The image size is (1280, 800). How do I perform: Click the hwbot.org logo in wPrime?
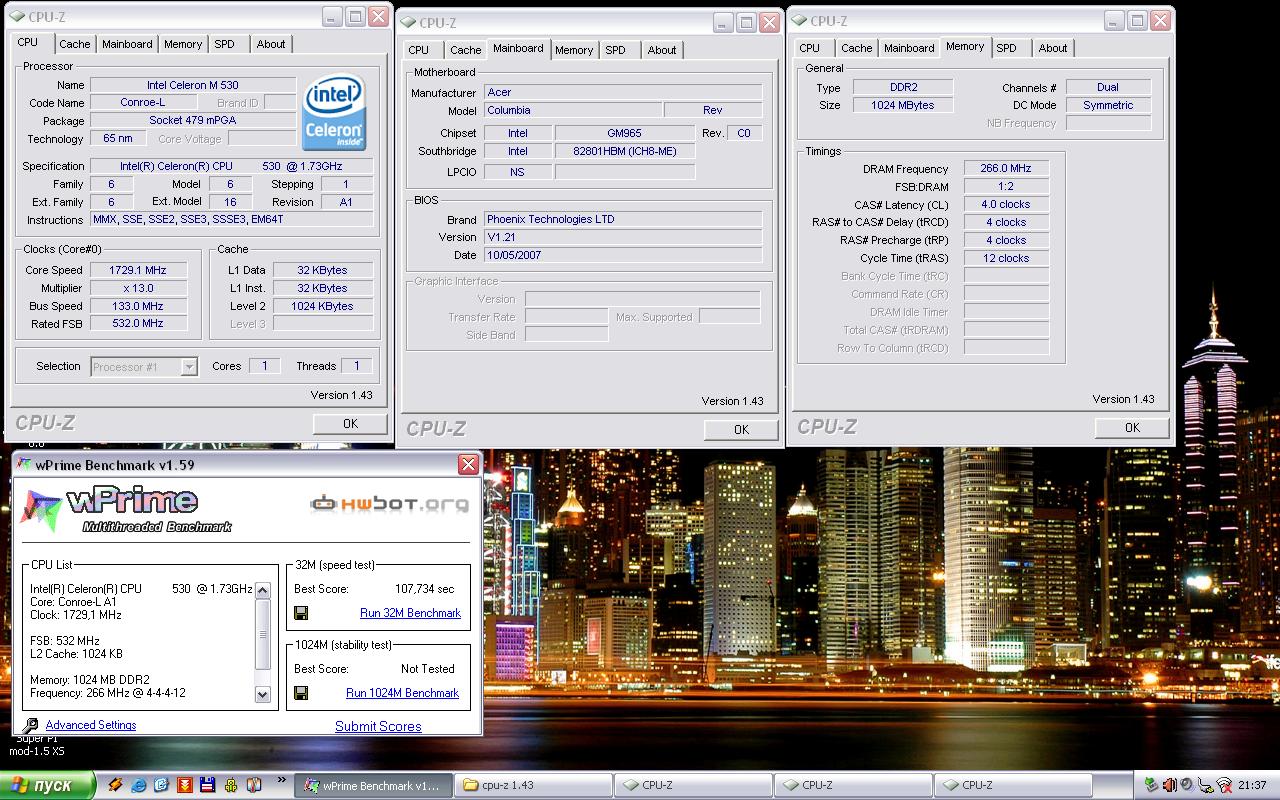tap(390, 504)
